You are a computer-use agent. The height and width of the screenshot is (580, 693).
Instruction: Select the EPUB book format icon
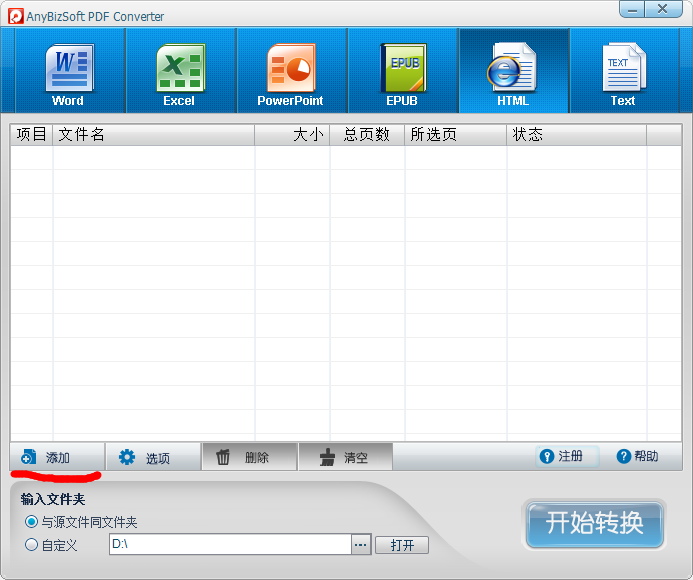click(403, 71)
